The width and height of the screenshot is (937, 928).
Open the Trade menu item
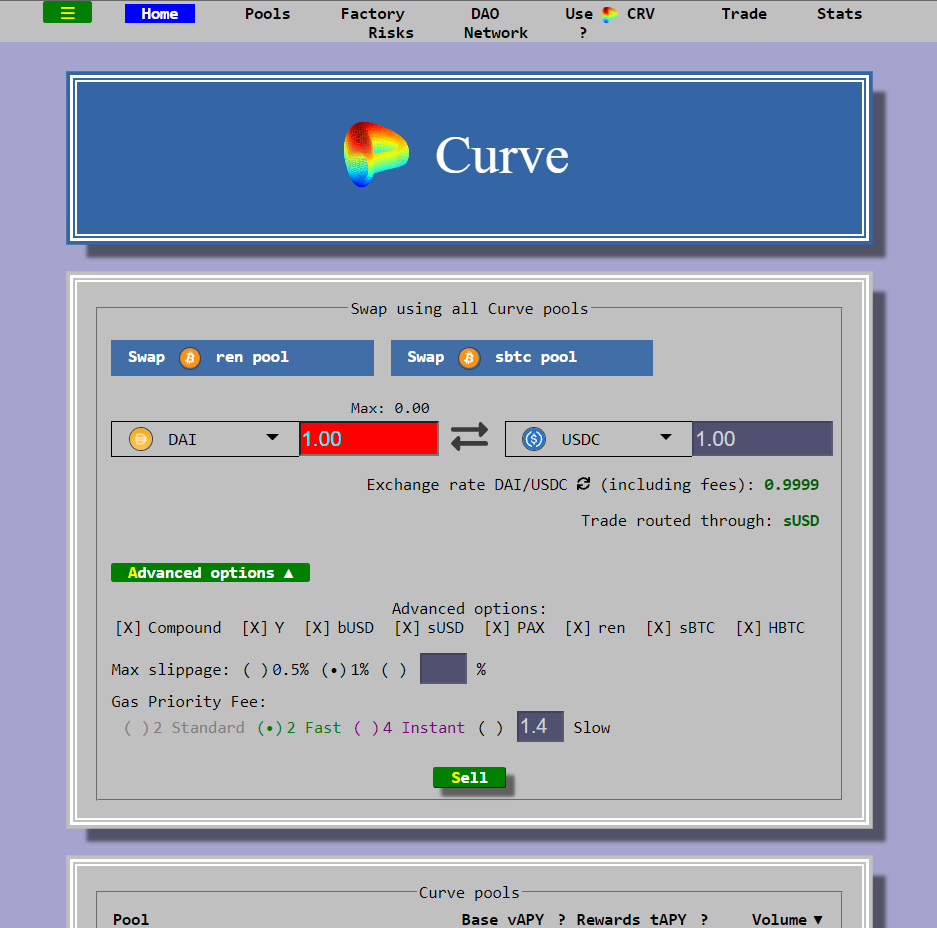tap(743, 14)
